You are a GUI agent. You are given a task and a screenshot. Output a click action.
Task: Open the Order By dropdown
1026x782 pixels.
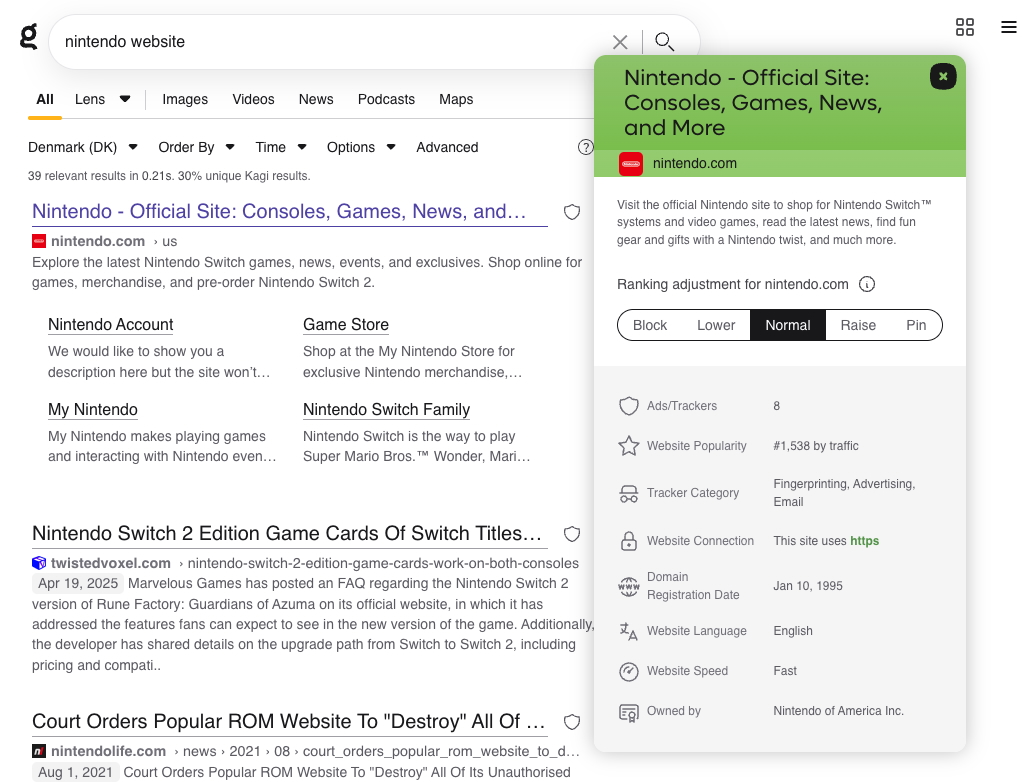coord(196,147)
